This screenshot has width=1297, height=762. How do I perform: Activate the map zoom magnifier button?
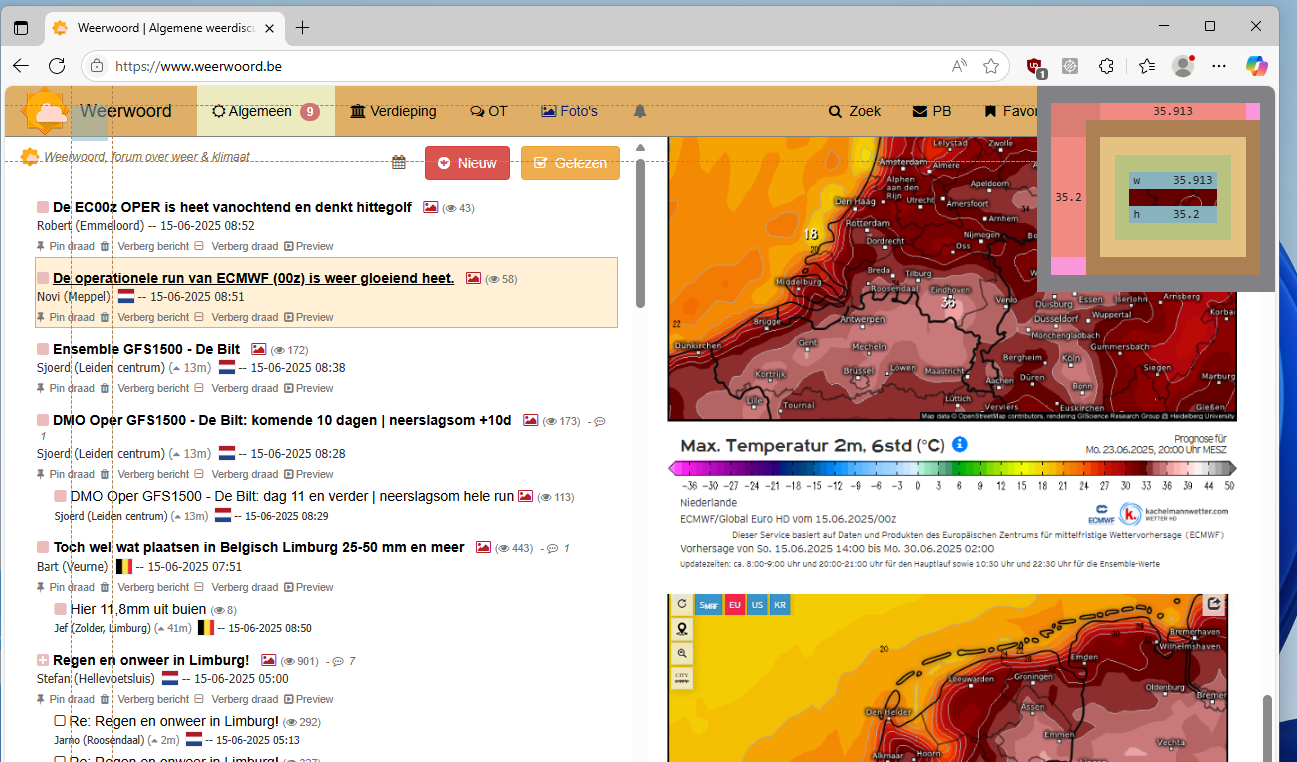[682, 653]
